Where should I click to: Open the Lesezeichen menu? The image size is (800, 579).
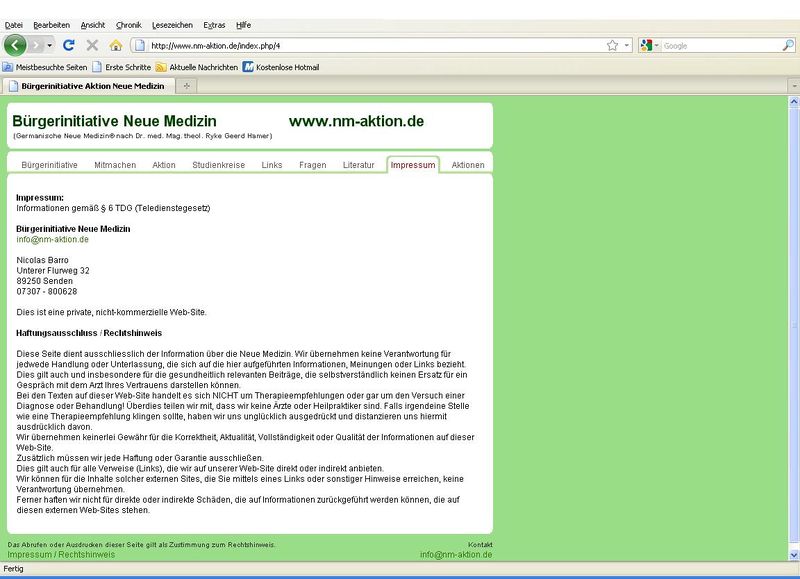(x=174, y=24)
